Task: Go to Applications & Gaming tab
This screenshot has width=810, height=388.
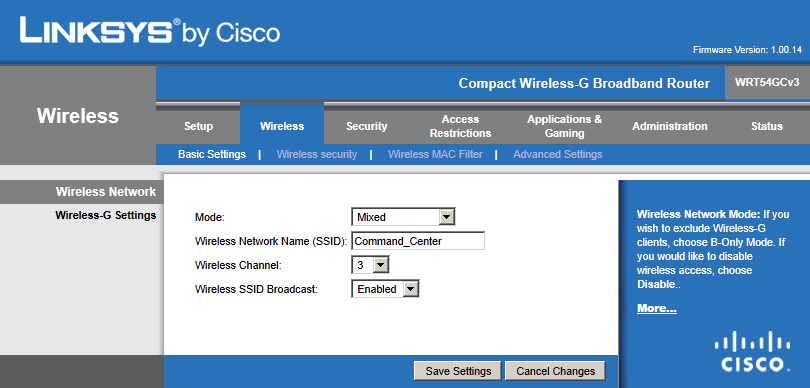Action: click(x=564, y=126)
